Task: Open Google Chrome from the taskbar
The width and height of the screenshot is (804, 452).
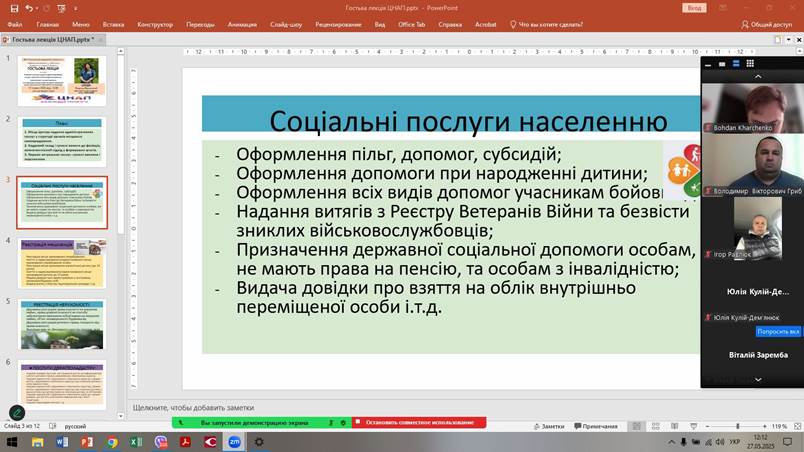Action: point(112,441)
